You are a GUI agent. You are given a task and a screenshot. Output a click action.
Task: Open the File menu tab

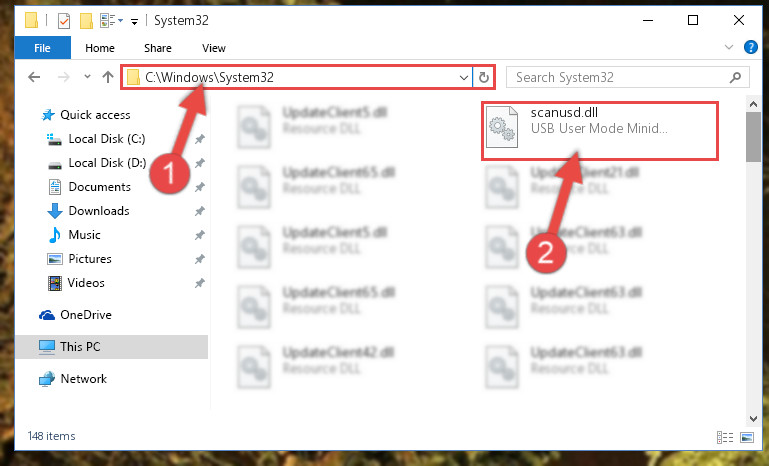click(x=42, y=48)
